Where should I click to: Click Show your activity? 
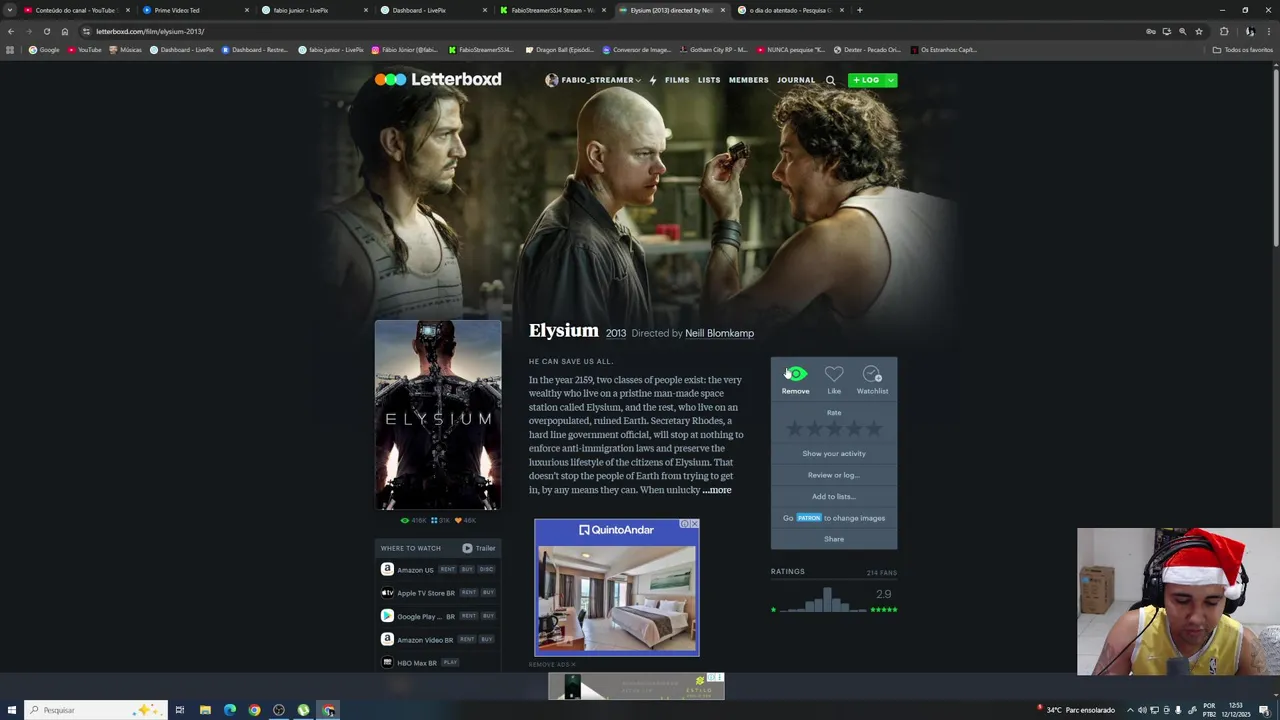(x=834, y=453)
